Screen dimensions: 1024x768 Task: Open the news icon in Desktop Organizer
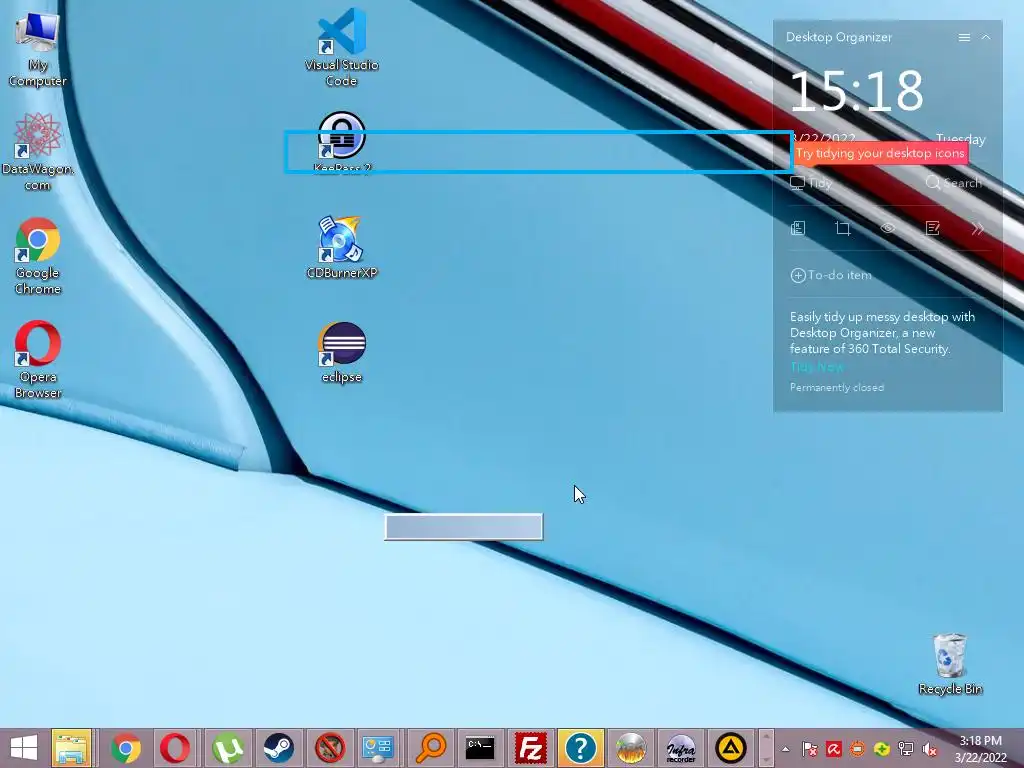[x=798, y=228]
